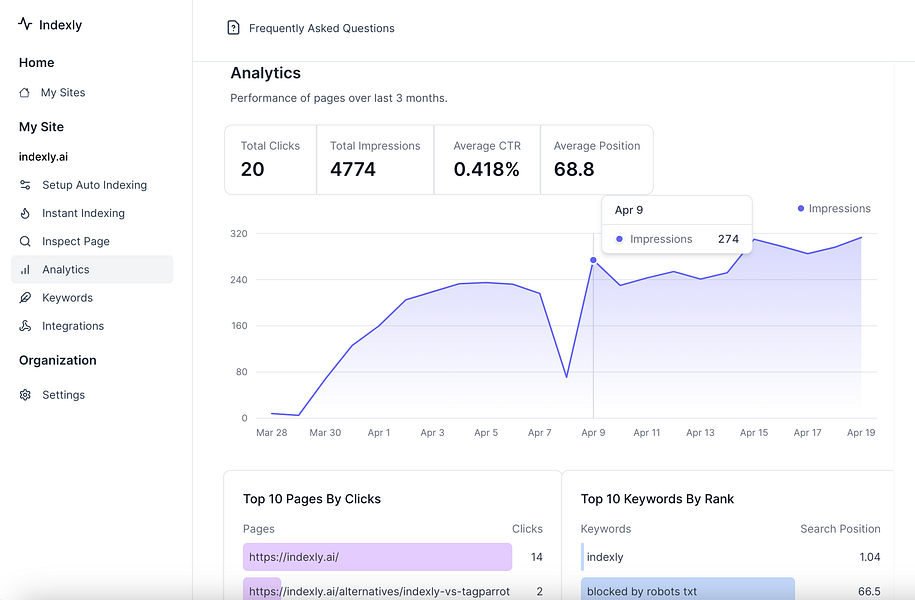Click the Indexly pulse logo icon

[x=25, y=24]
